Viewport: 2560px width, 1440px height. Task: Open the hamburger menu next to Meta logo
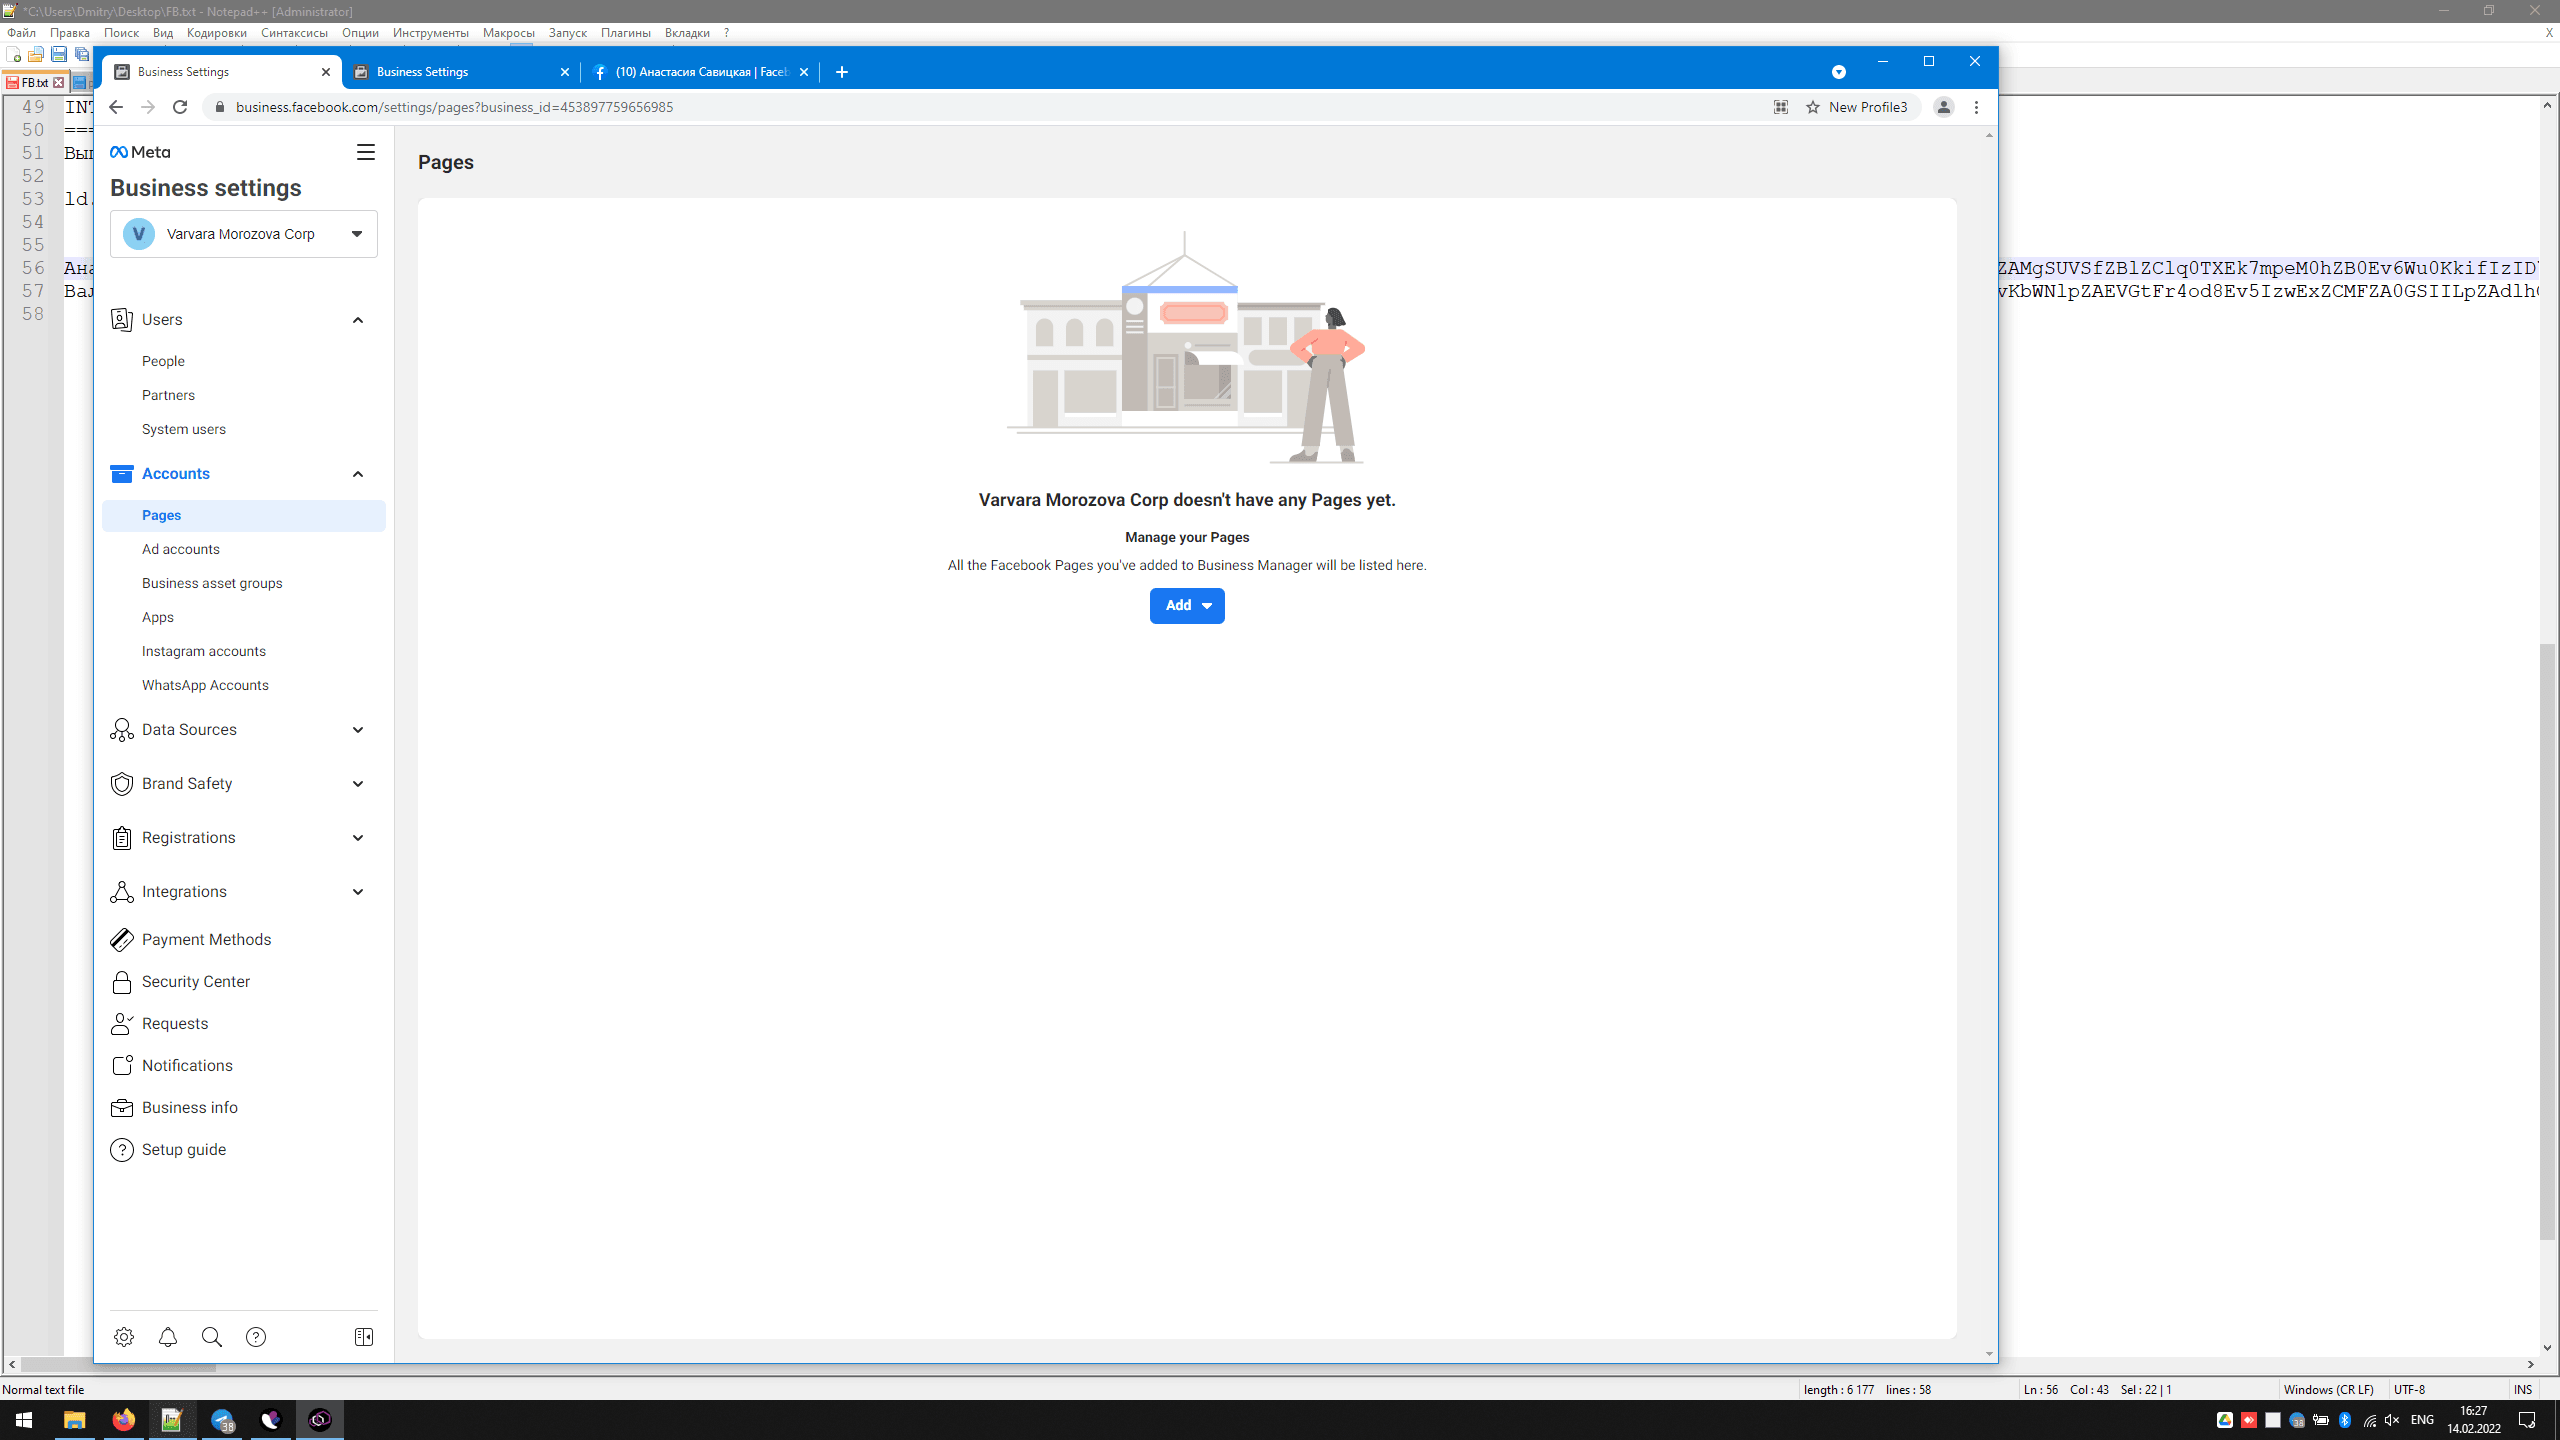coord(365,152)
